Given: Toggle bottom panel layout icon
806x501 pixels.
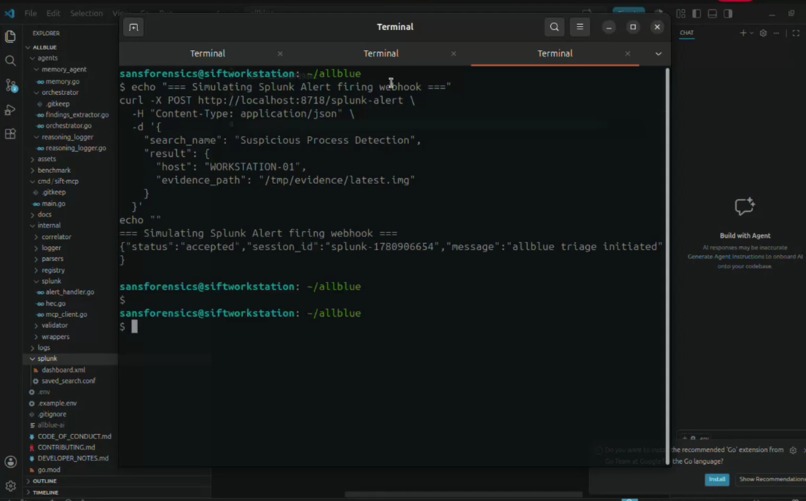Looking at the screenshot, I should pyautogui.click(x=712, y=14).
